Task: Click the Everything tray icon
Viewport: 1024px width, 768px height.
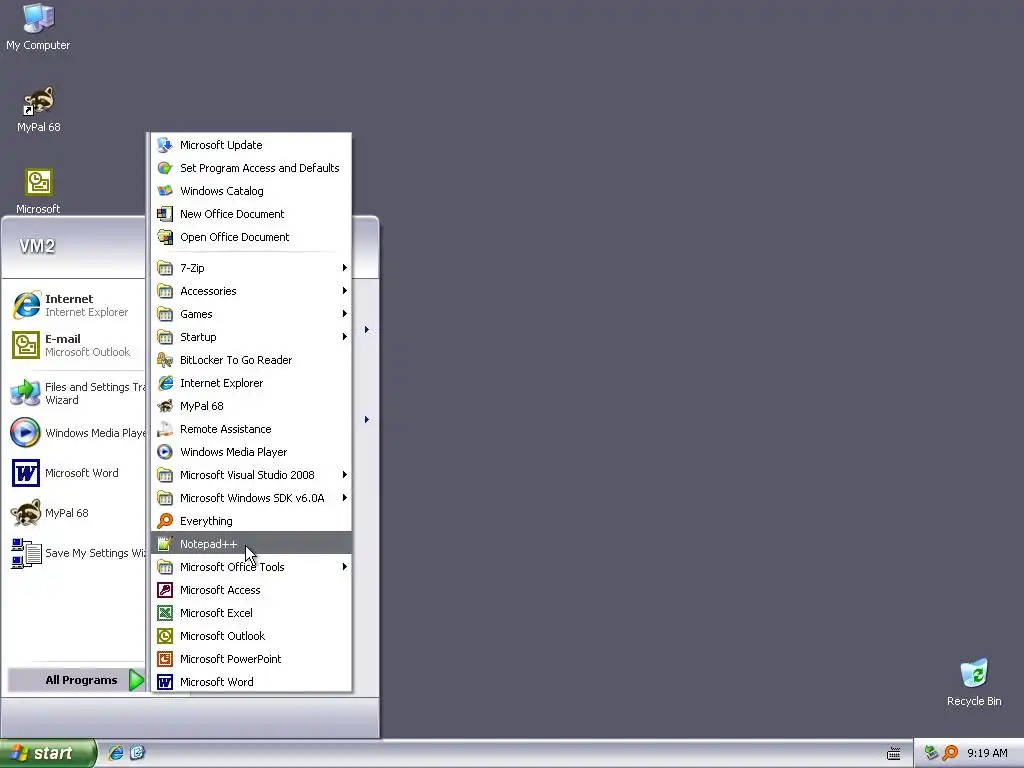Action: tap(950, 753)
